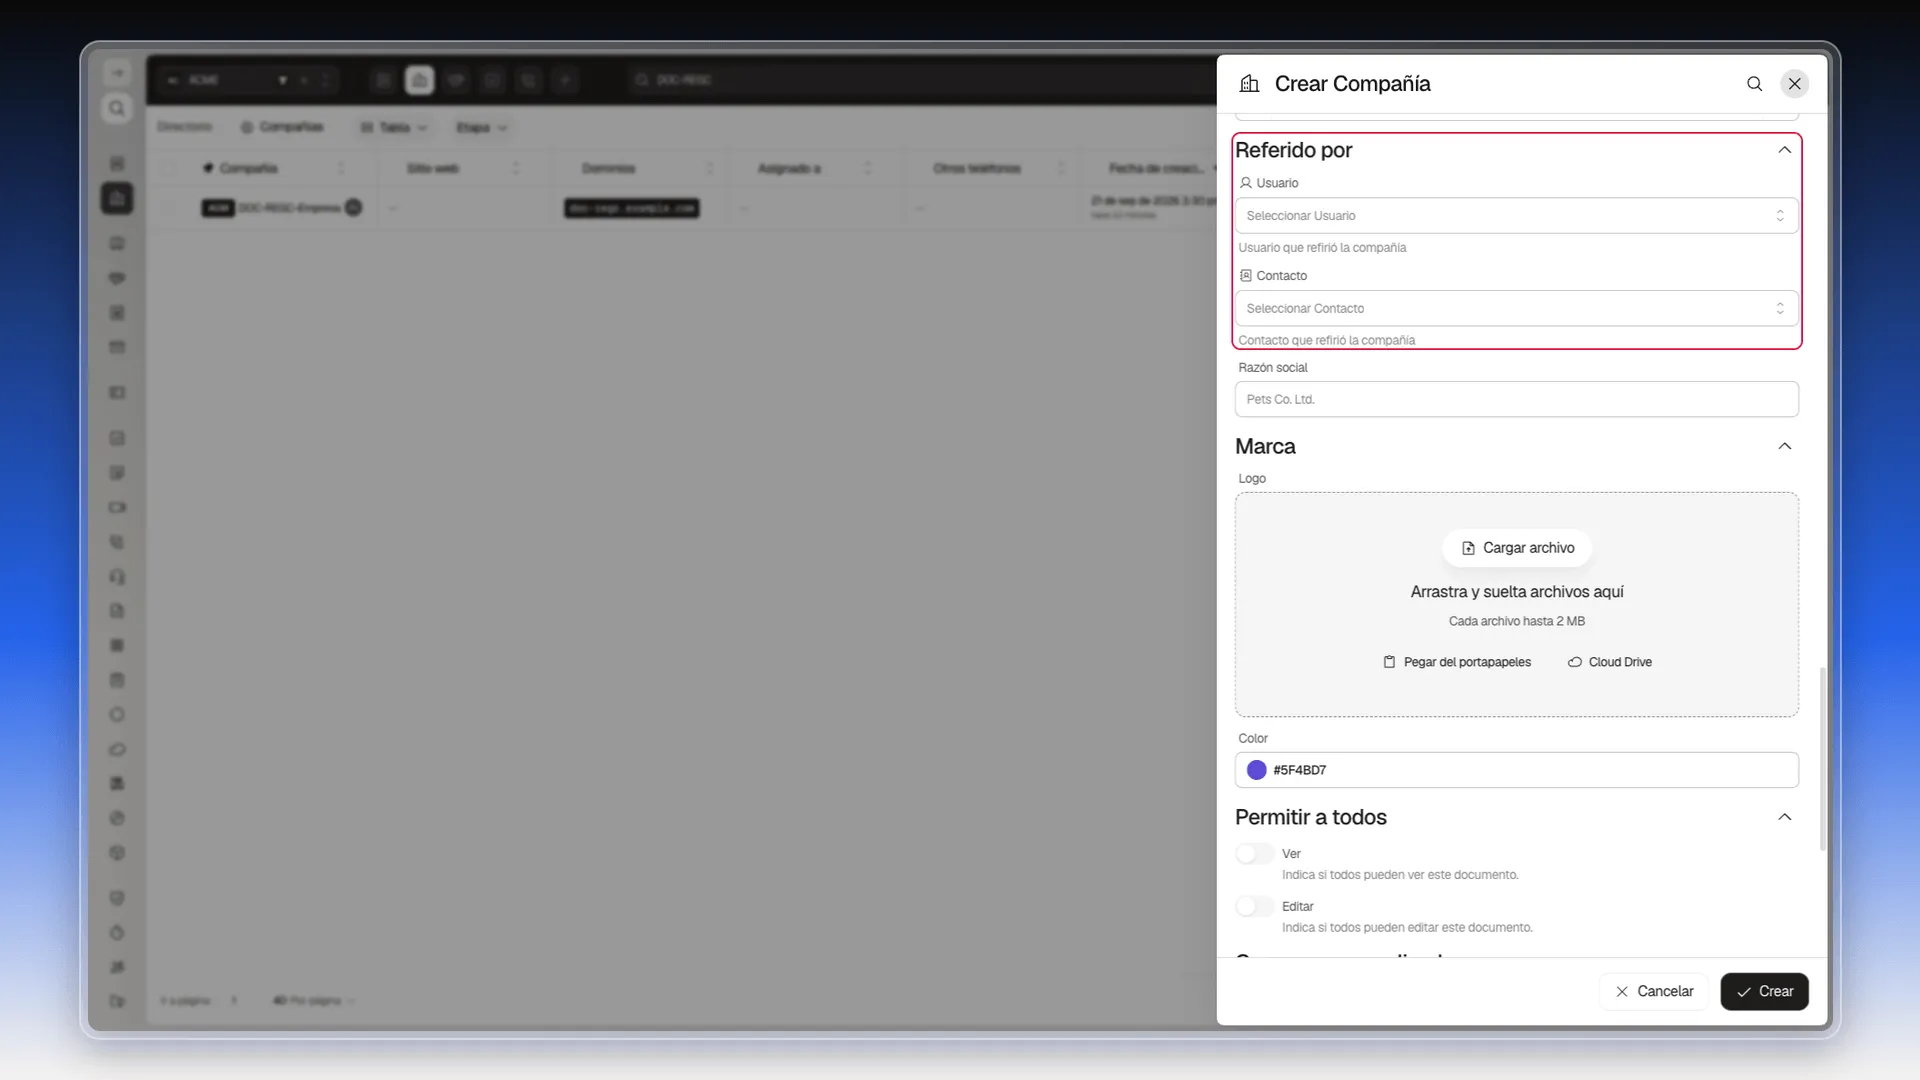Image resolution: width=1920 pixels, height=1080 pixels.
Task: Open the Etapa filter dropdown in background
Action: pos(482,128)
